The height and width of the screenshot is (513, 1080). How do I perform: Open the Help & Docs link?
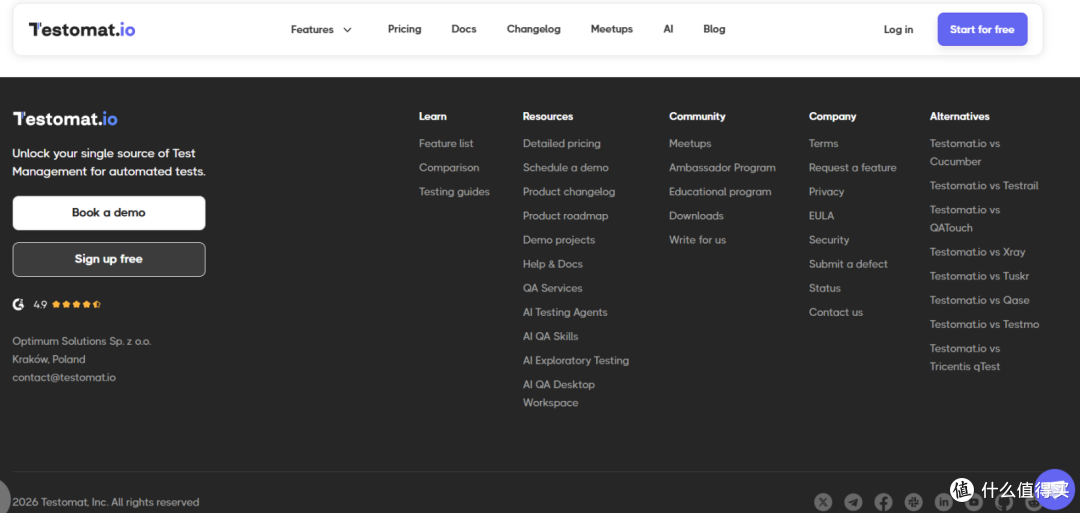click(552, 264)
